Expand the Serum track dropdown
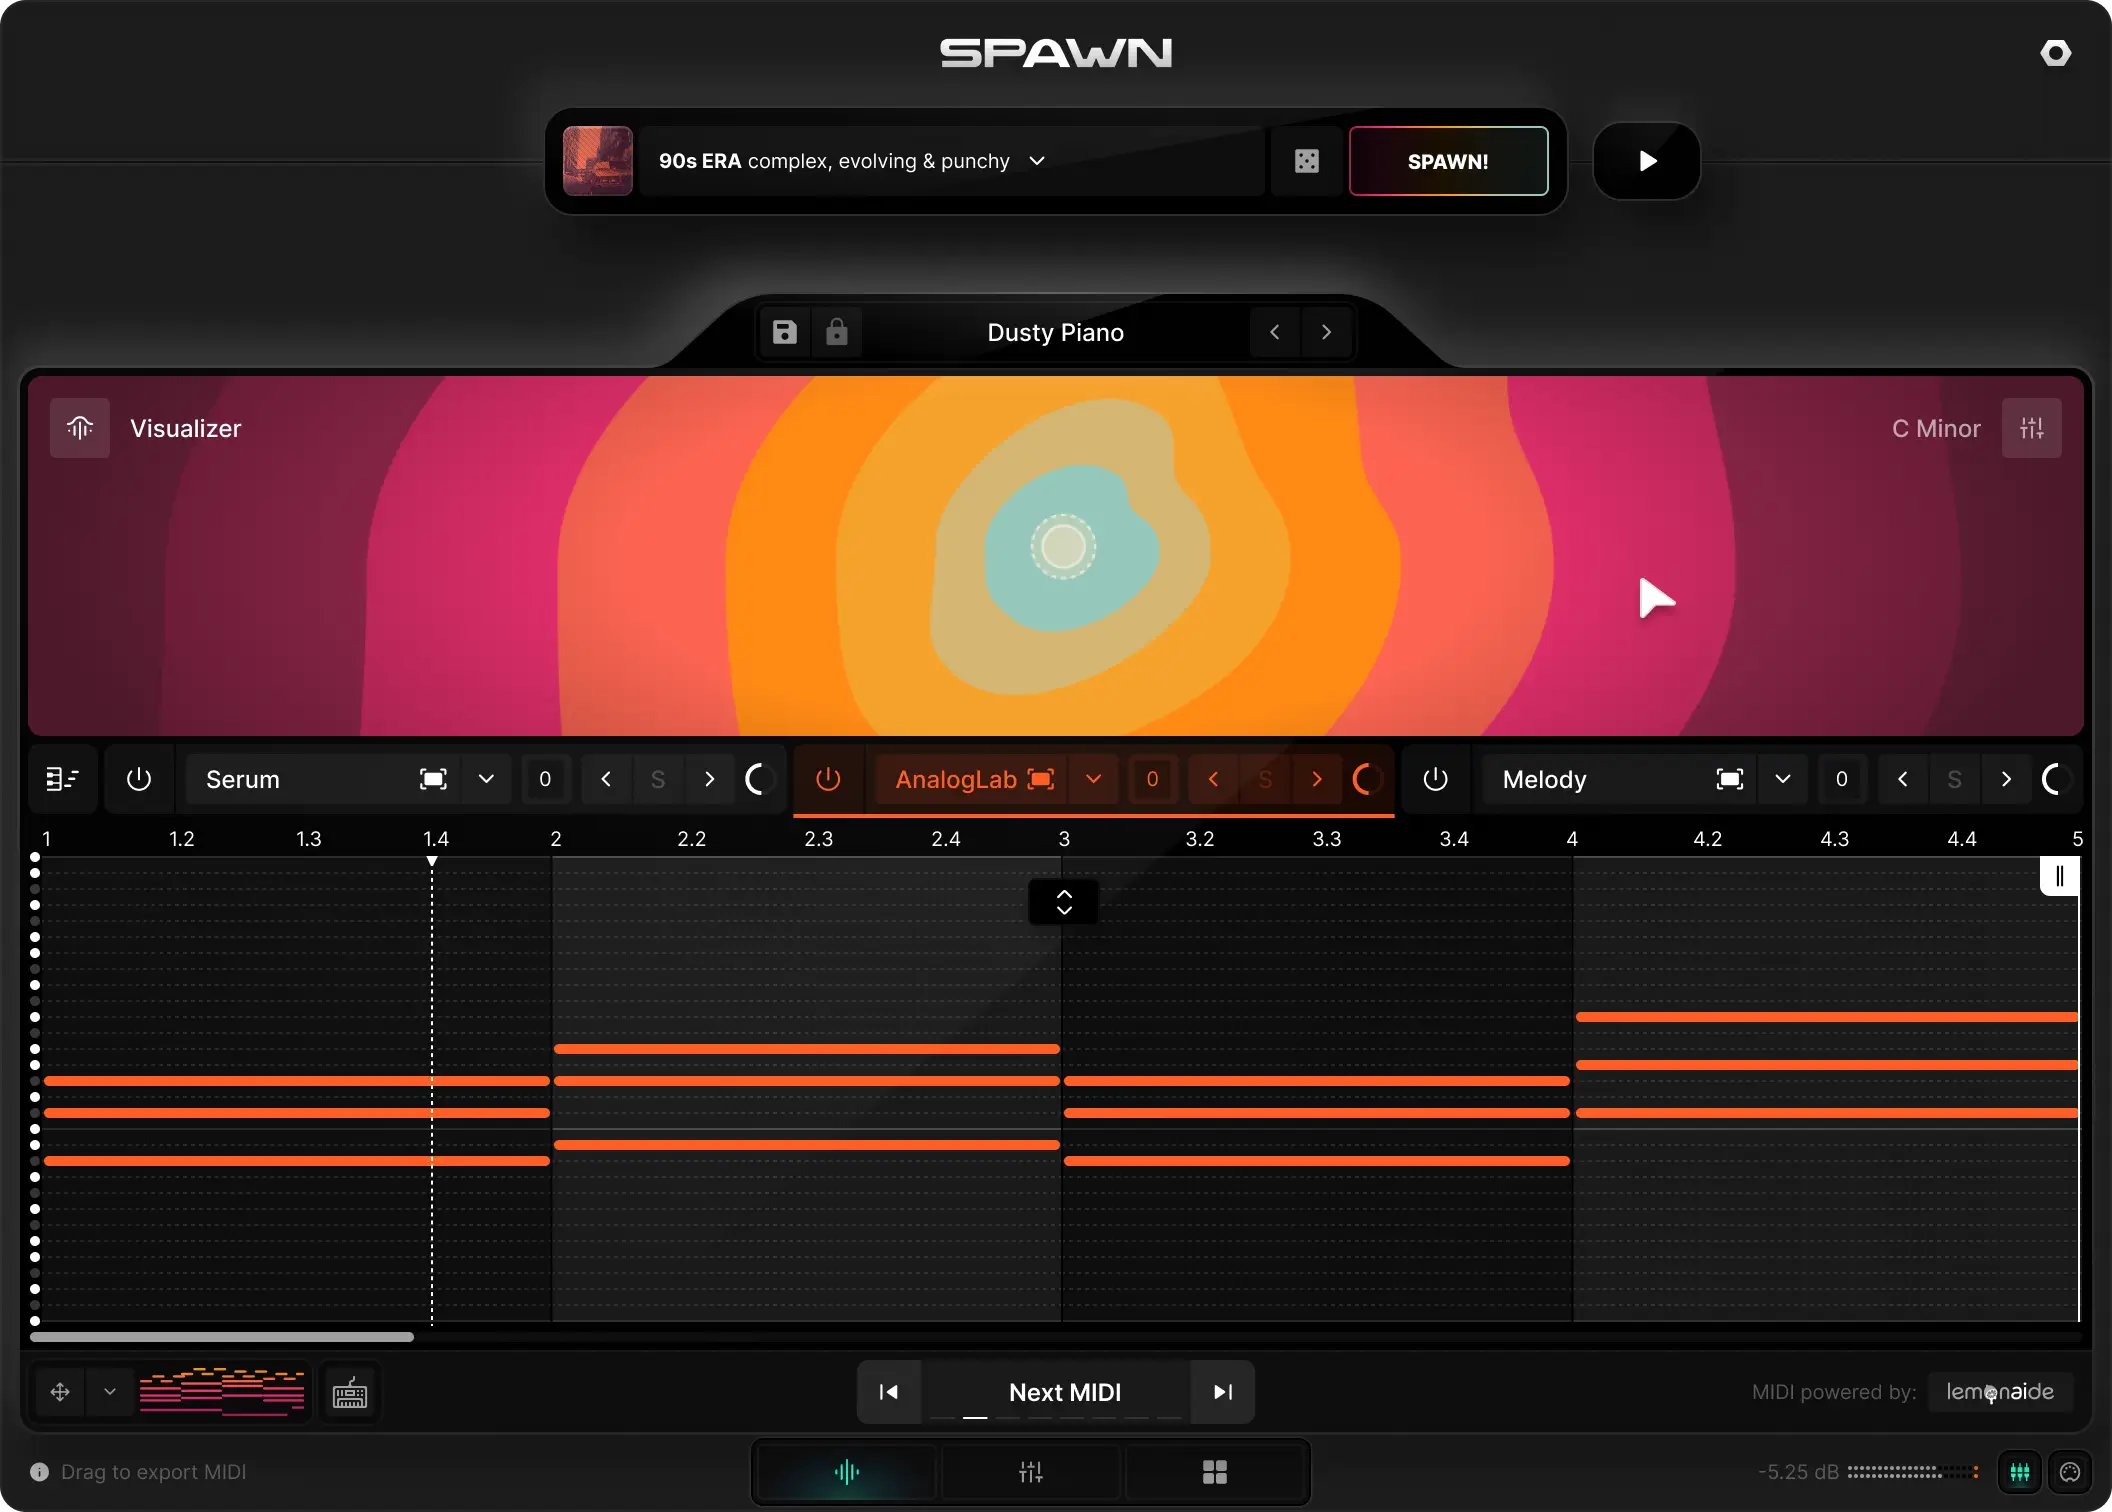Image resolution: width=2112 pixels, height=1512 pixels. coord(487,779)
